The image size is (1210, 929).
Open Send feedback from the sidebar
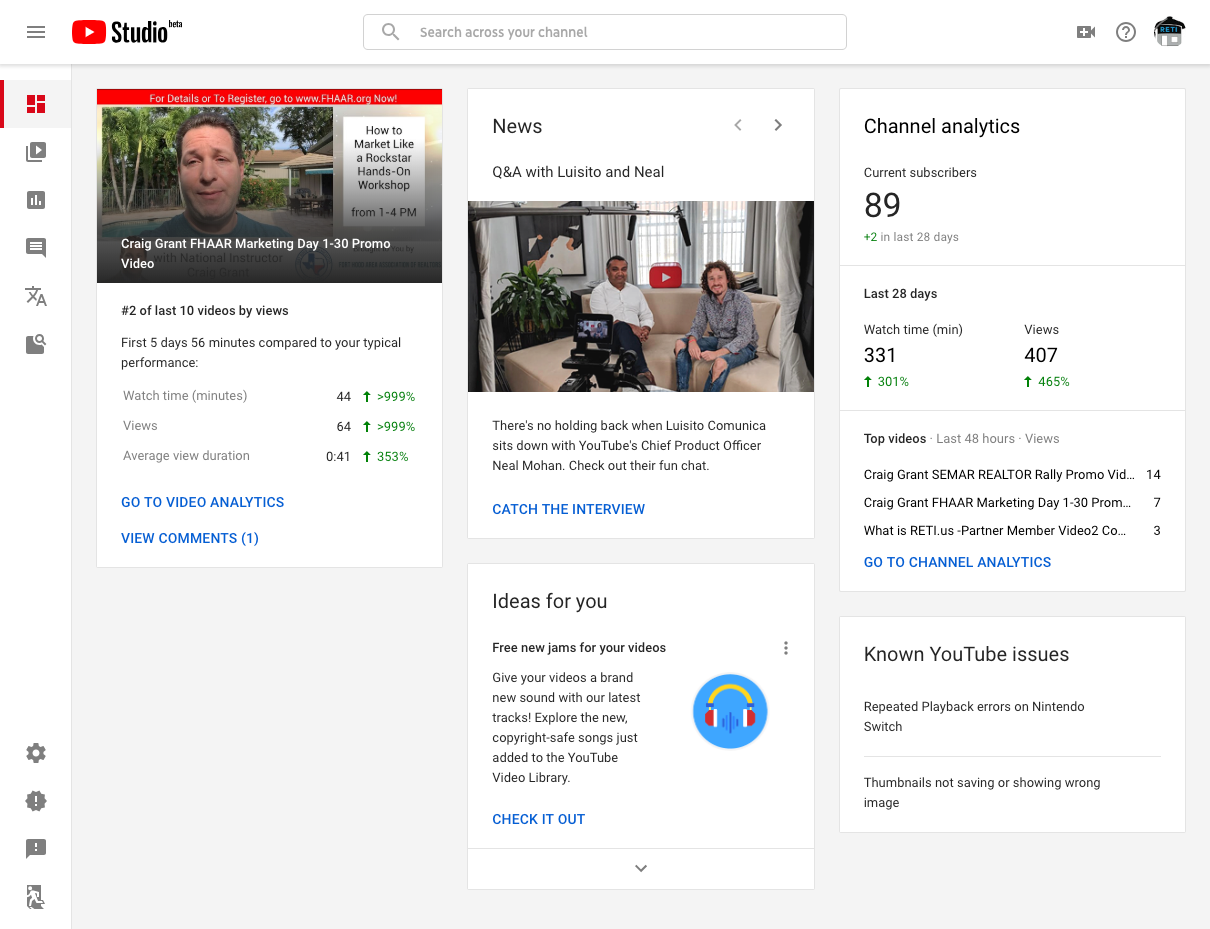[36, 849]
